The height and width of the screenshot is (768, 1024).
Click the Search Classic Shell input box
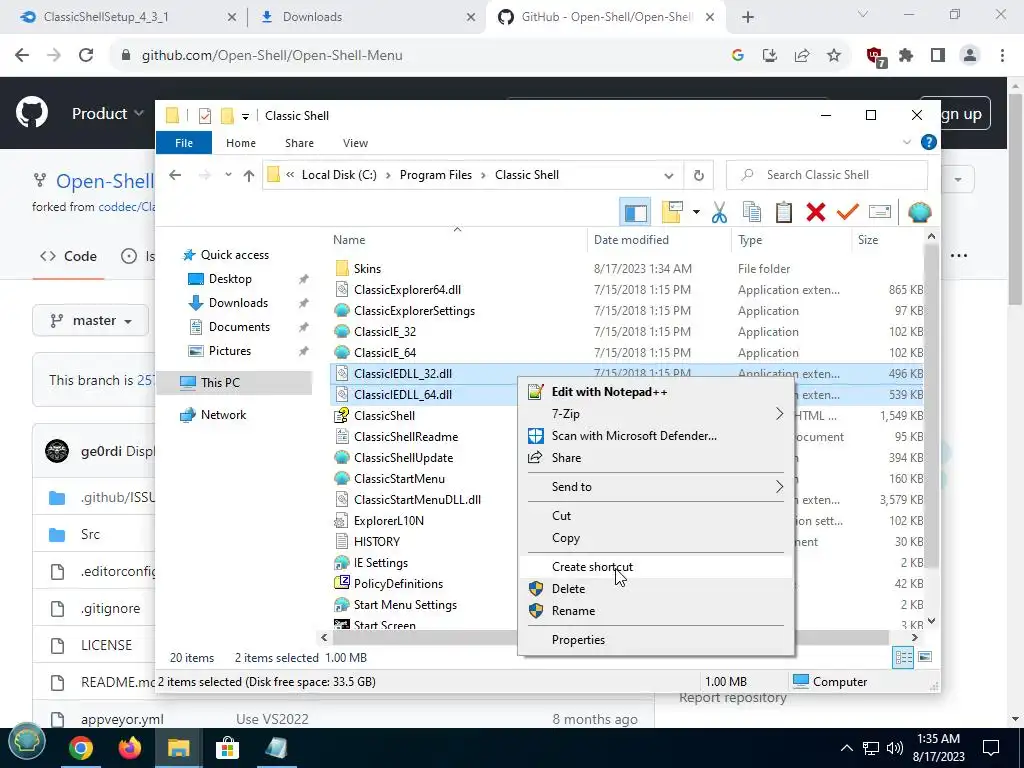pyautogui.click(x=826, y=175)
